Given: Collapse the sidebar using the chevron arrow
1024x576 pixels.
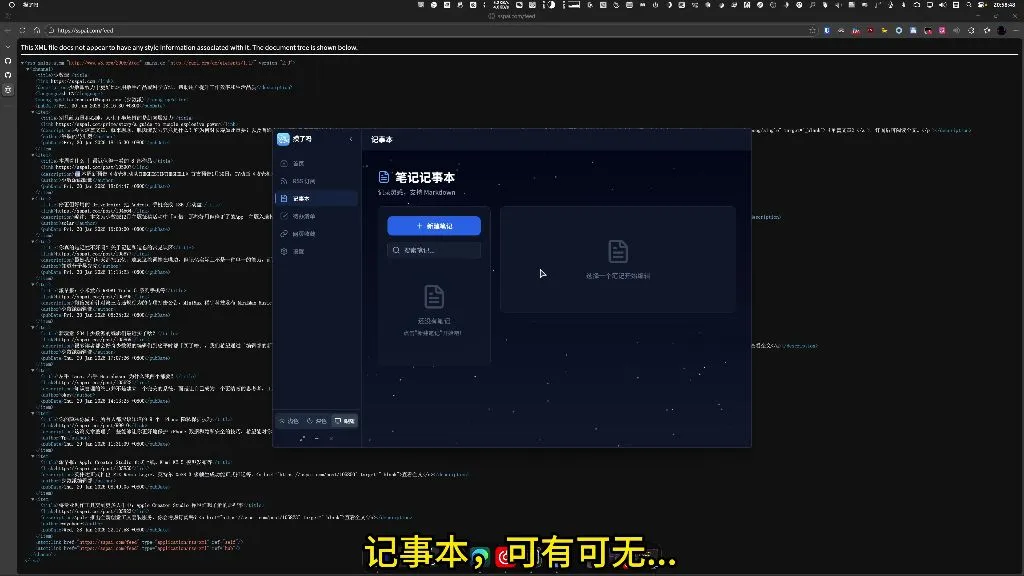Looking at the screenshot, I should [x=348, y=138].
